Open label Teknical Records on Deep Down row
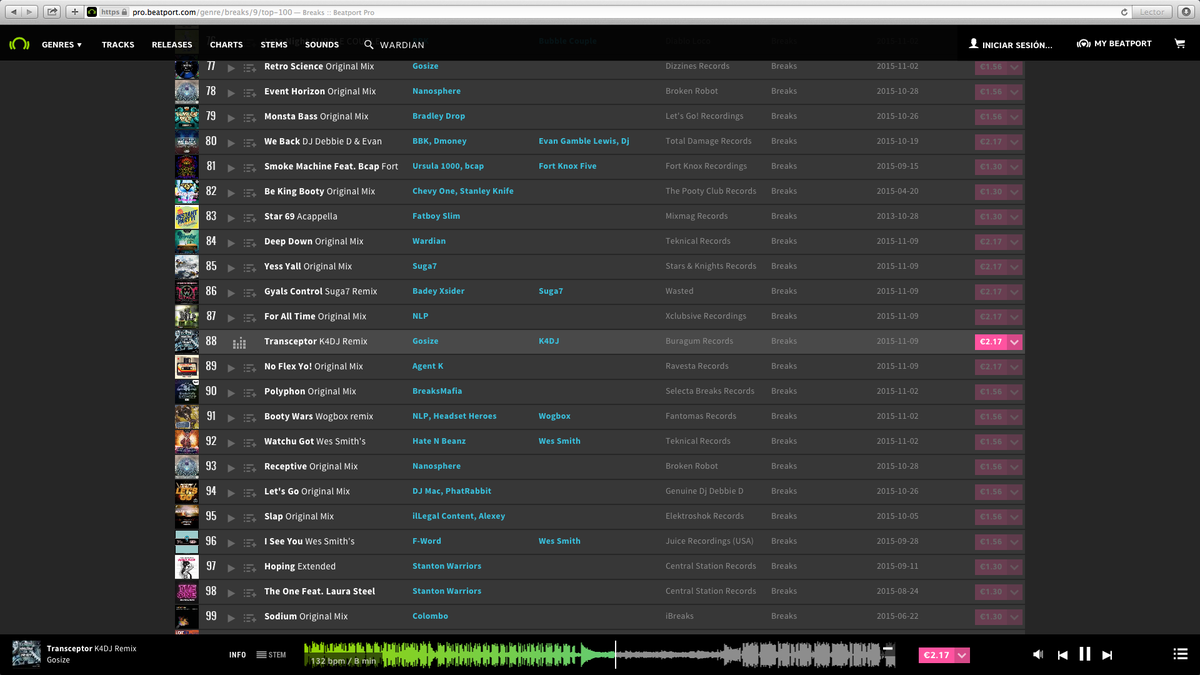Image resolution: width=1200 pixels, height=675 pixels. [698, 242]
